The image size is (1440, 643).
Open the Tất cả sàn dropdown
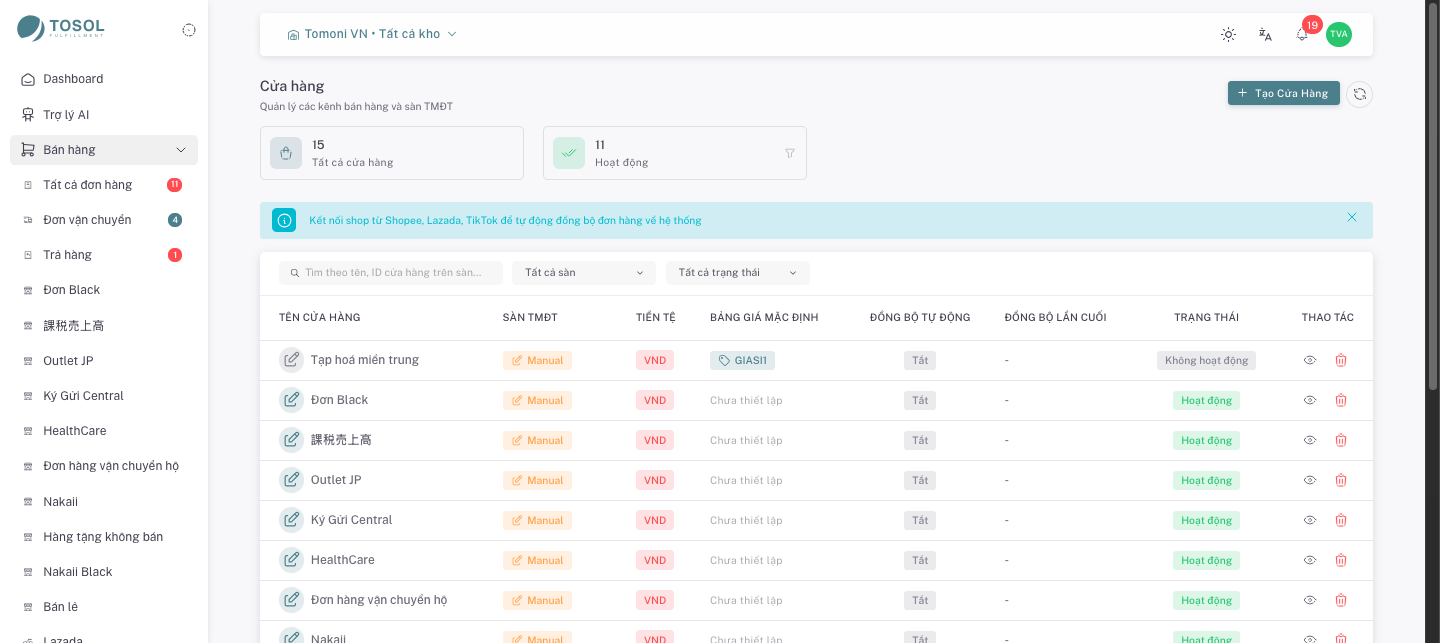coord(584,273)
